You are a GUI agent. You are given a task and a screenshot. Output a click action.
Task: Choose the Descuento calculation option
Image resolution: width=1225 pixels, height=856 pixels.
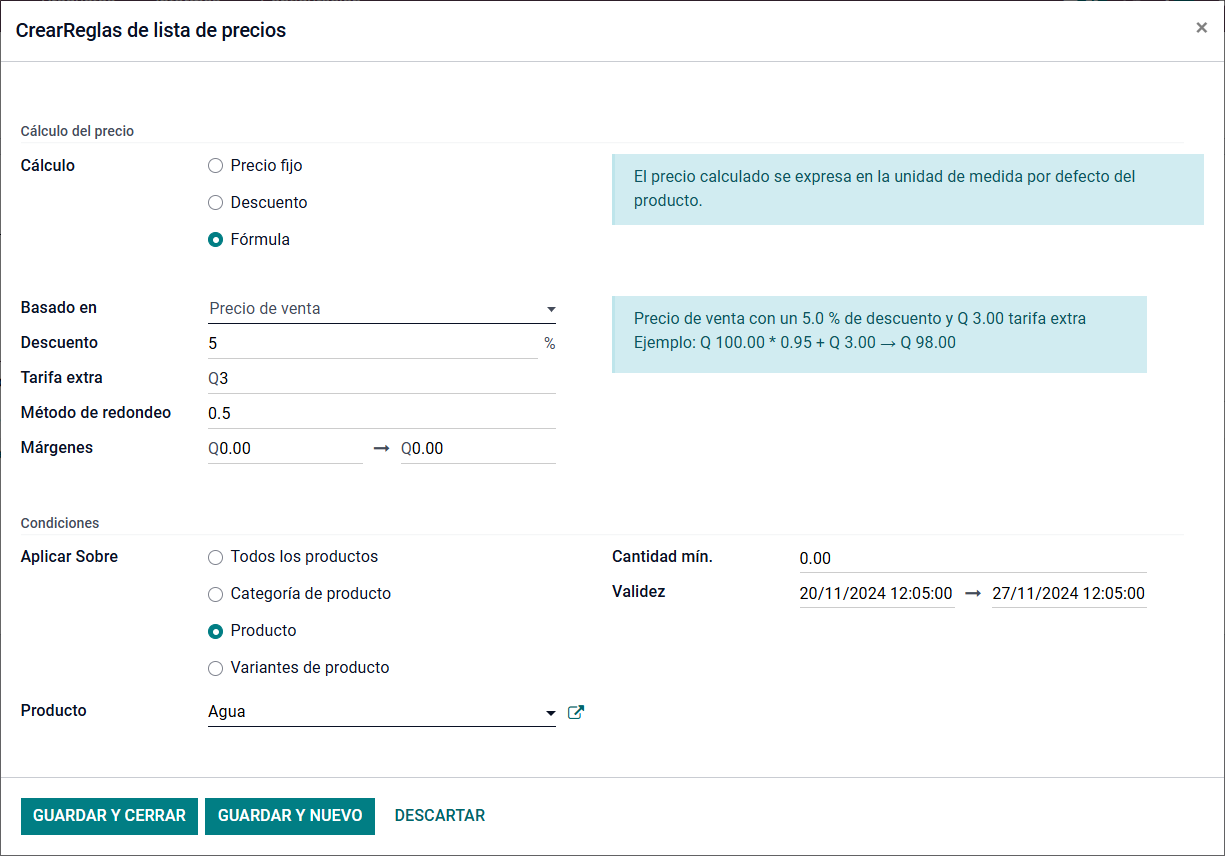click(x=215, y=203)
